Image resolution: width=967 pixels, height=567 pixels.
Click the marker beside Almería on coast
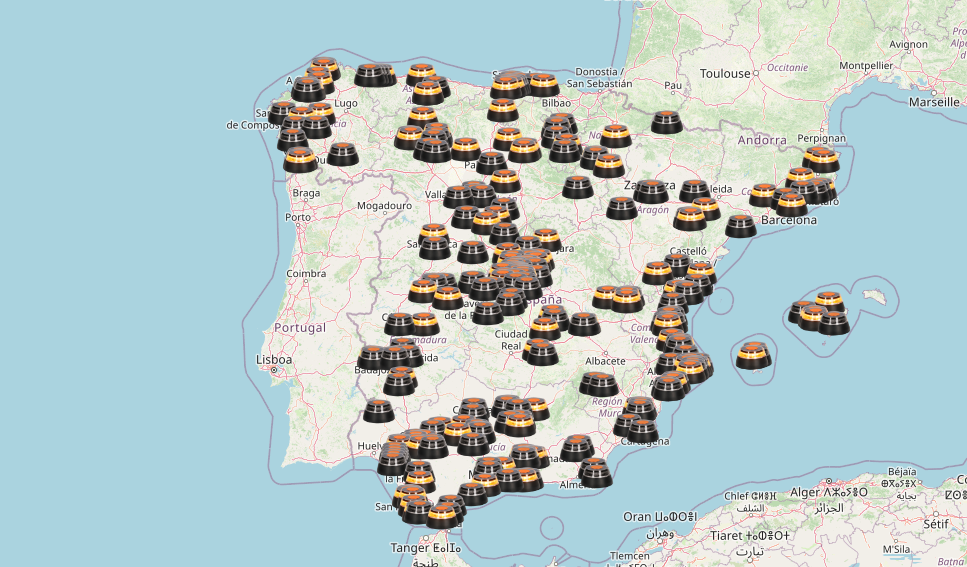596,475
